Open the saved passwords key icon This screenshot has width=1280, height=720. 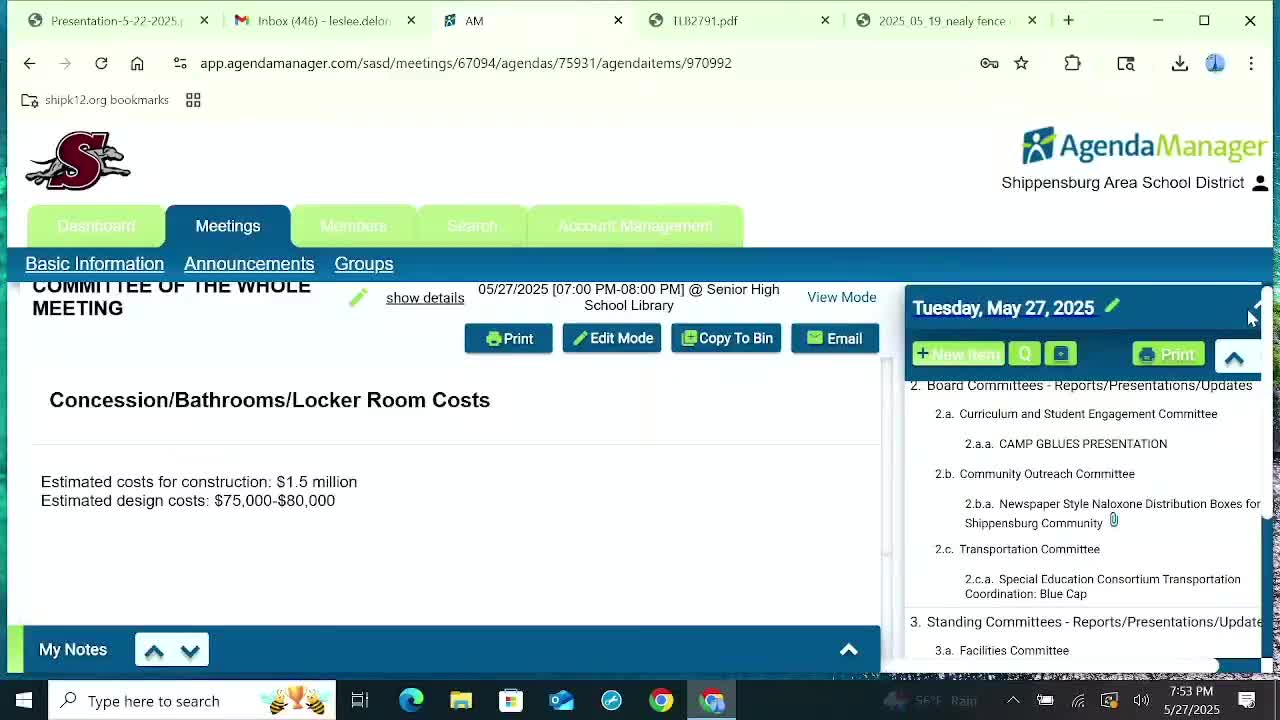(989, 63)
